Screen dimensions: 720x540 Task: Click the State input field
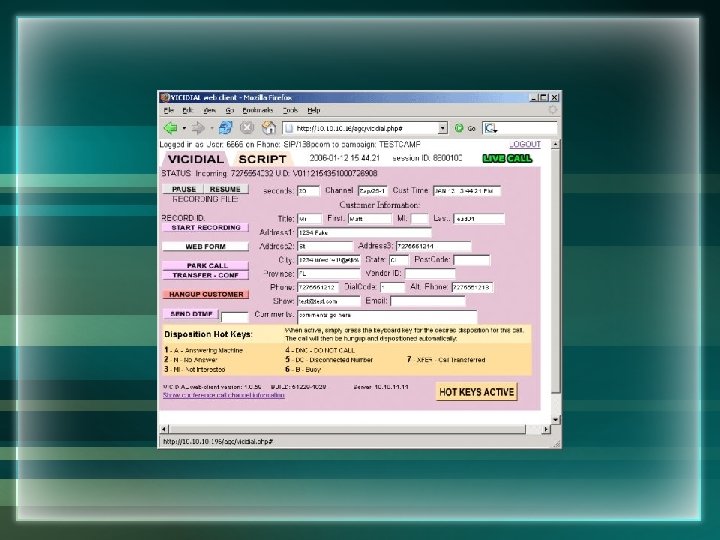coord(399,260)
